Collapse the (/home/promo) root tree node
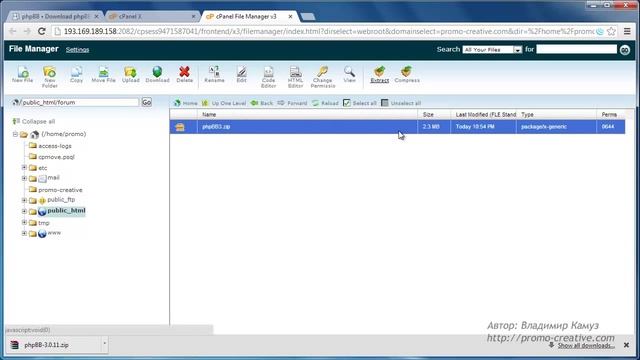The image size is (640, 360). tap(15, 134)
